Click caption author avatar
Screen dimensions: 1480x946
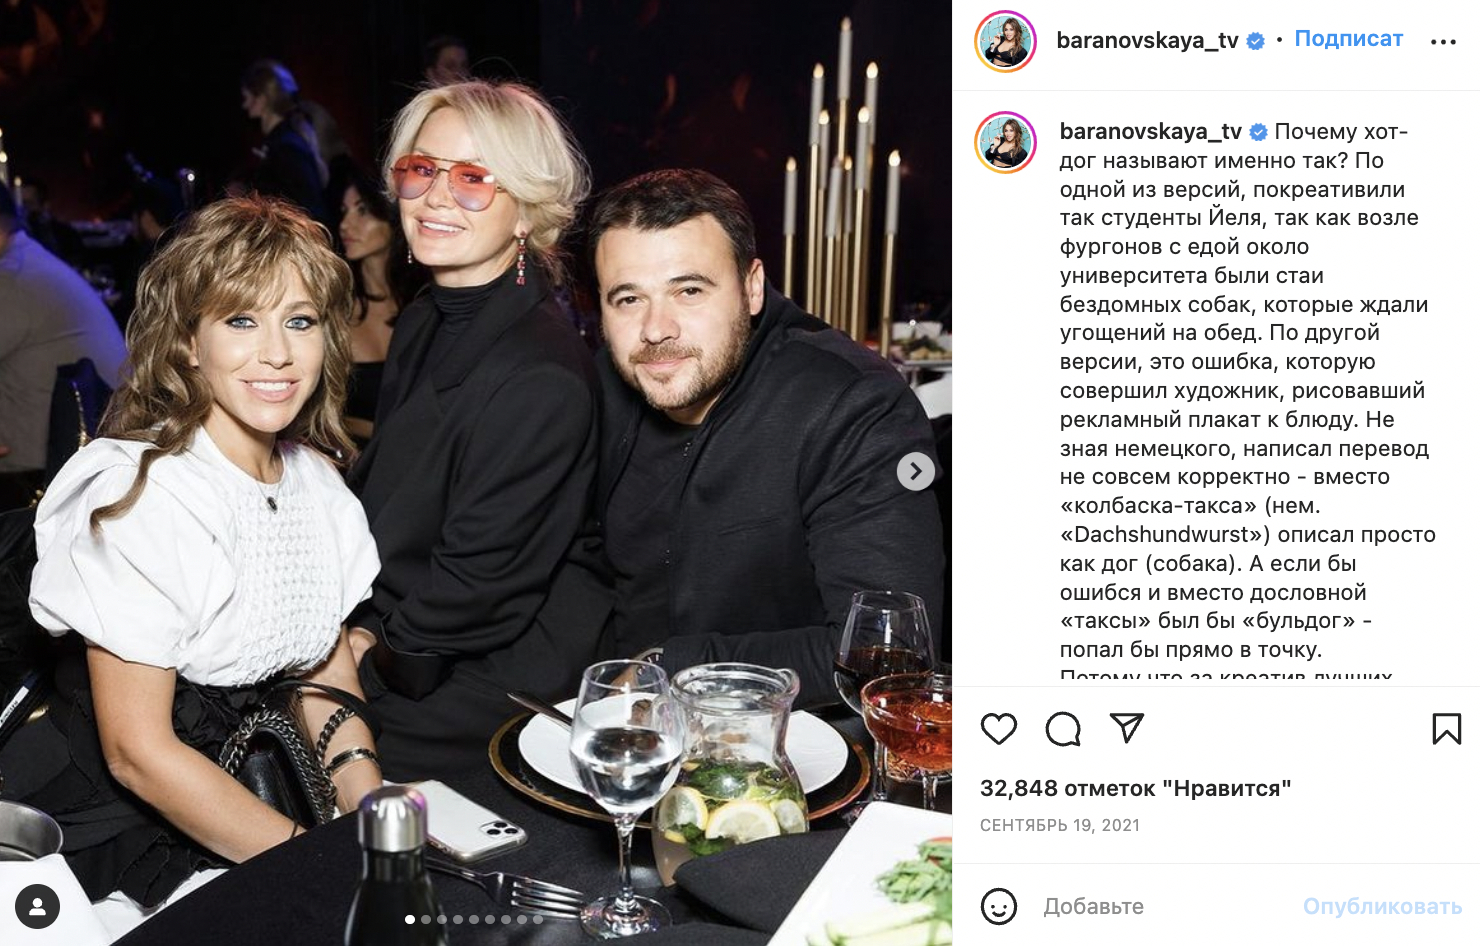[x=1005, y=142]
